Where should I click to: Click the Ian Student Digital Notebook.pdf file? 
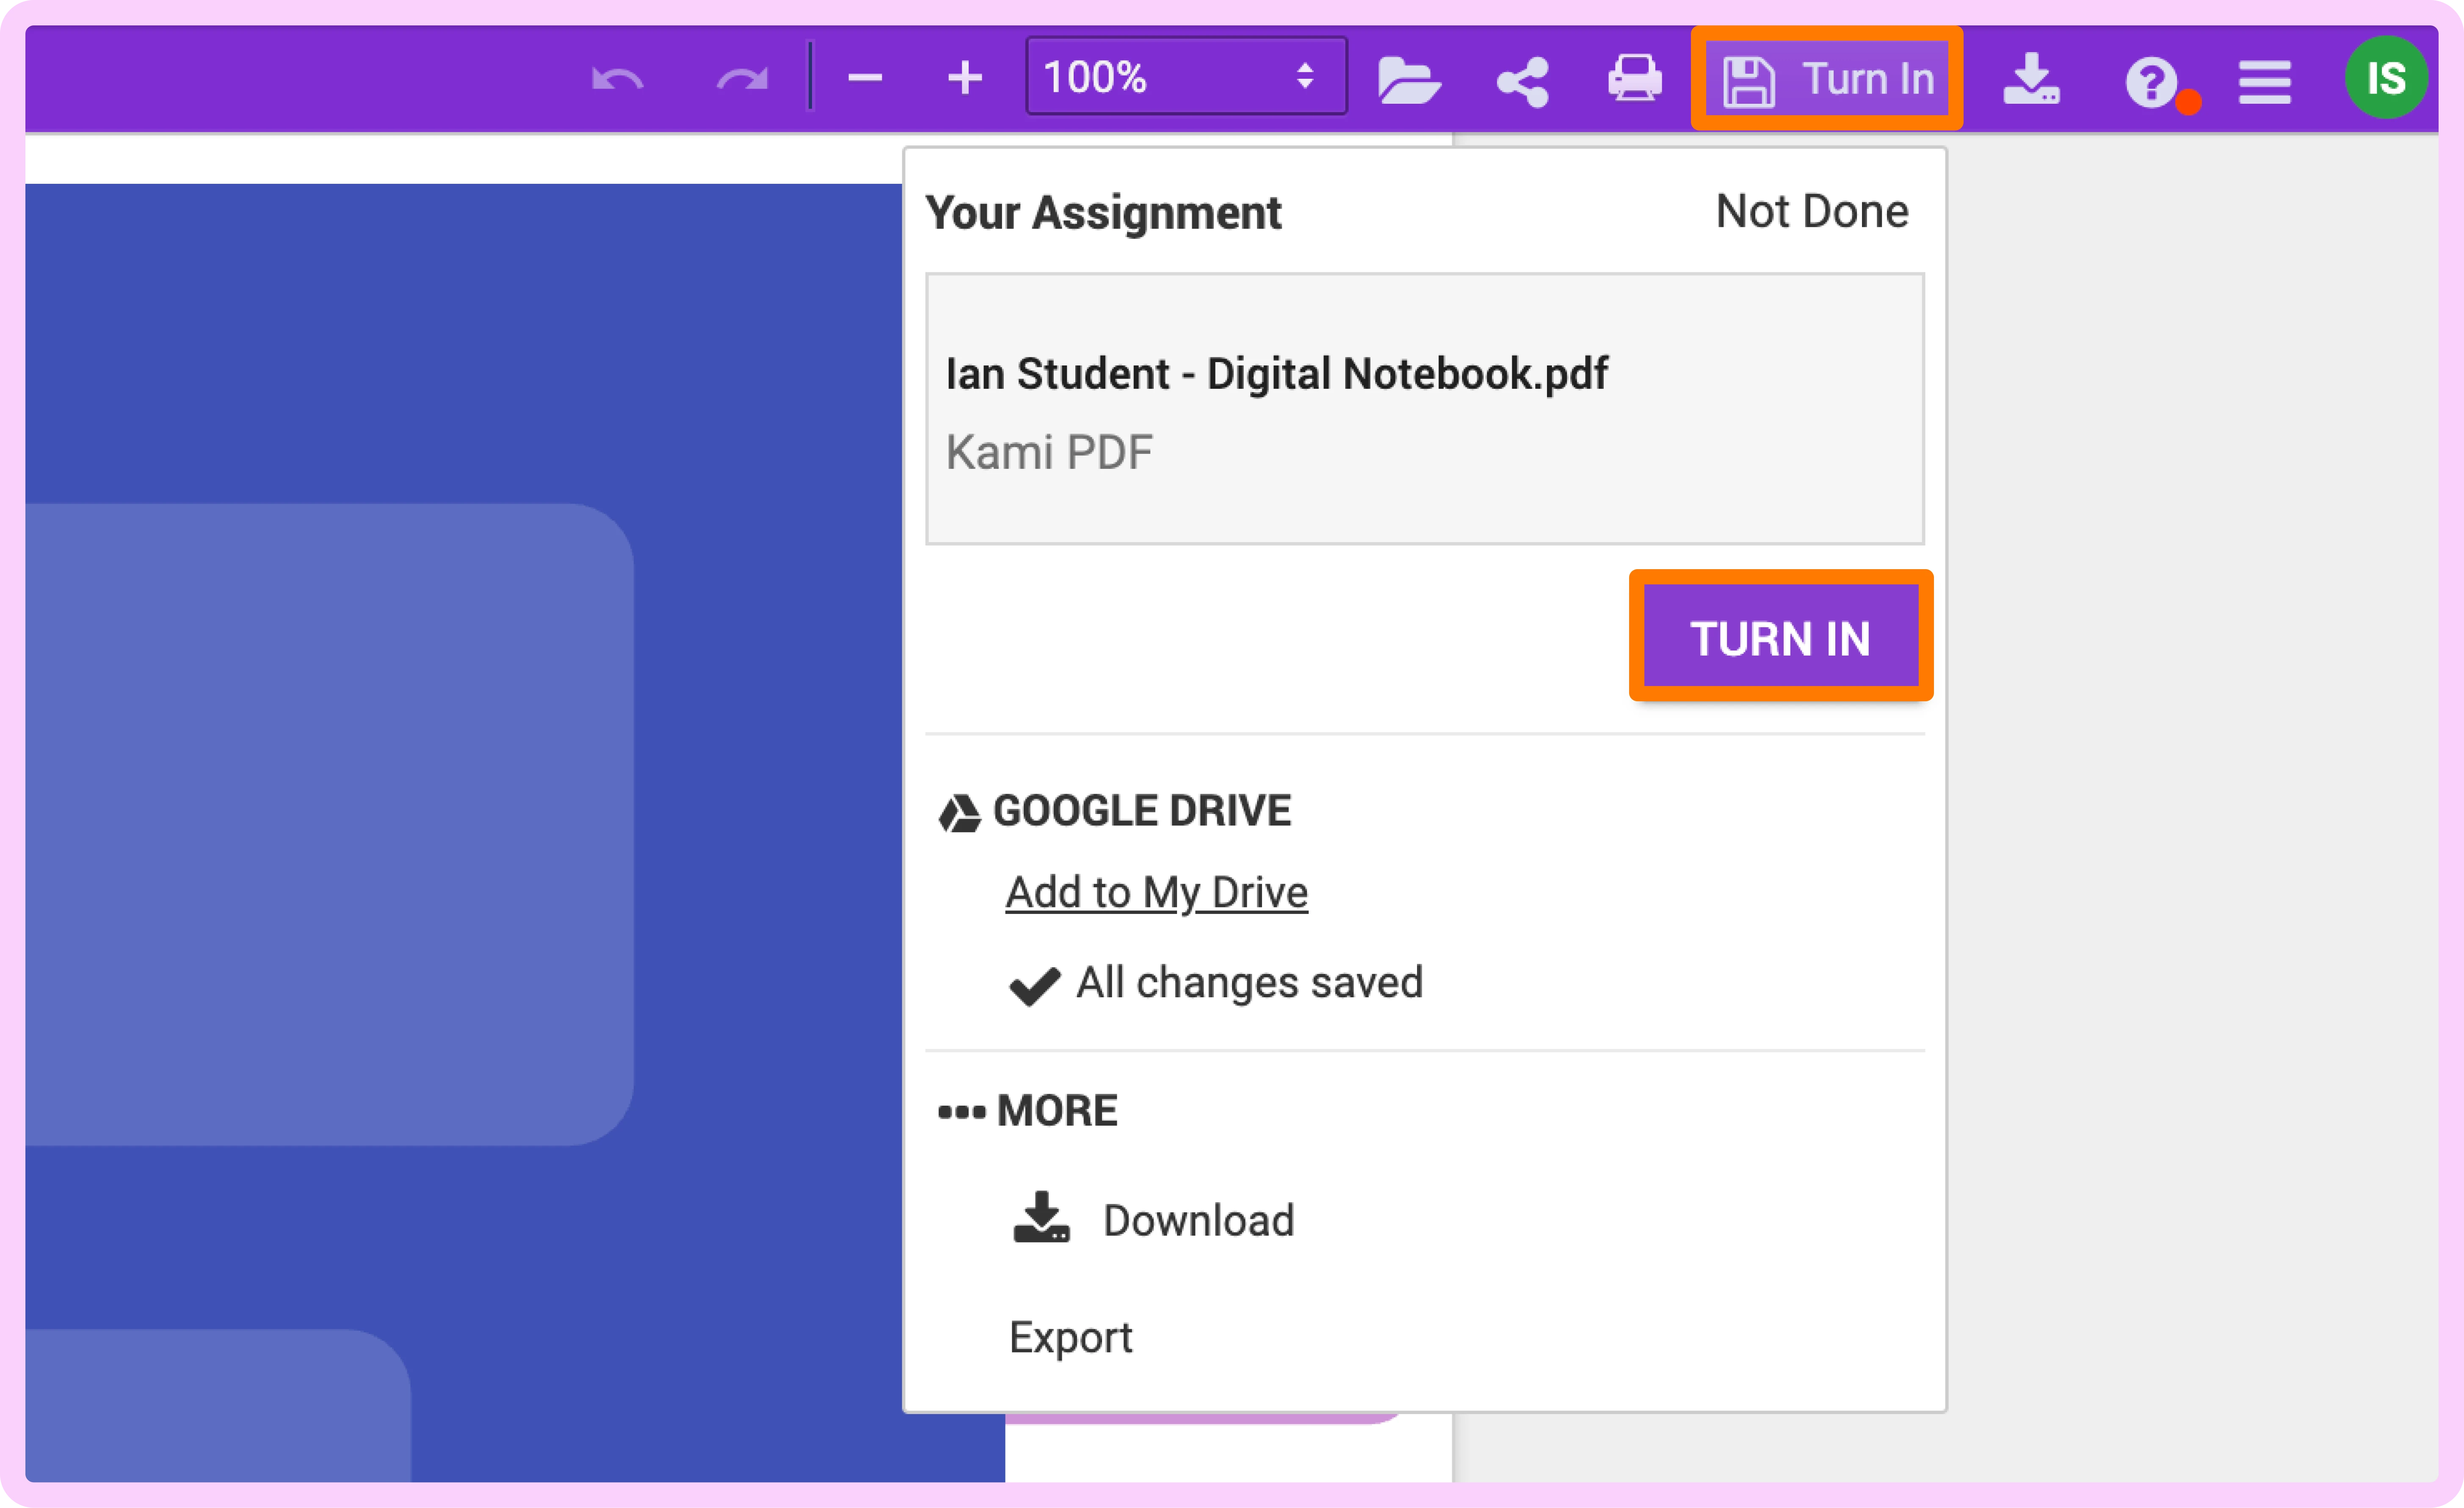click(1276, 374)
